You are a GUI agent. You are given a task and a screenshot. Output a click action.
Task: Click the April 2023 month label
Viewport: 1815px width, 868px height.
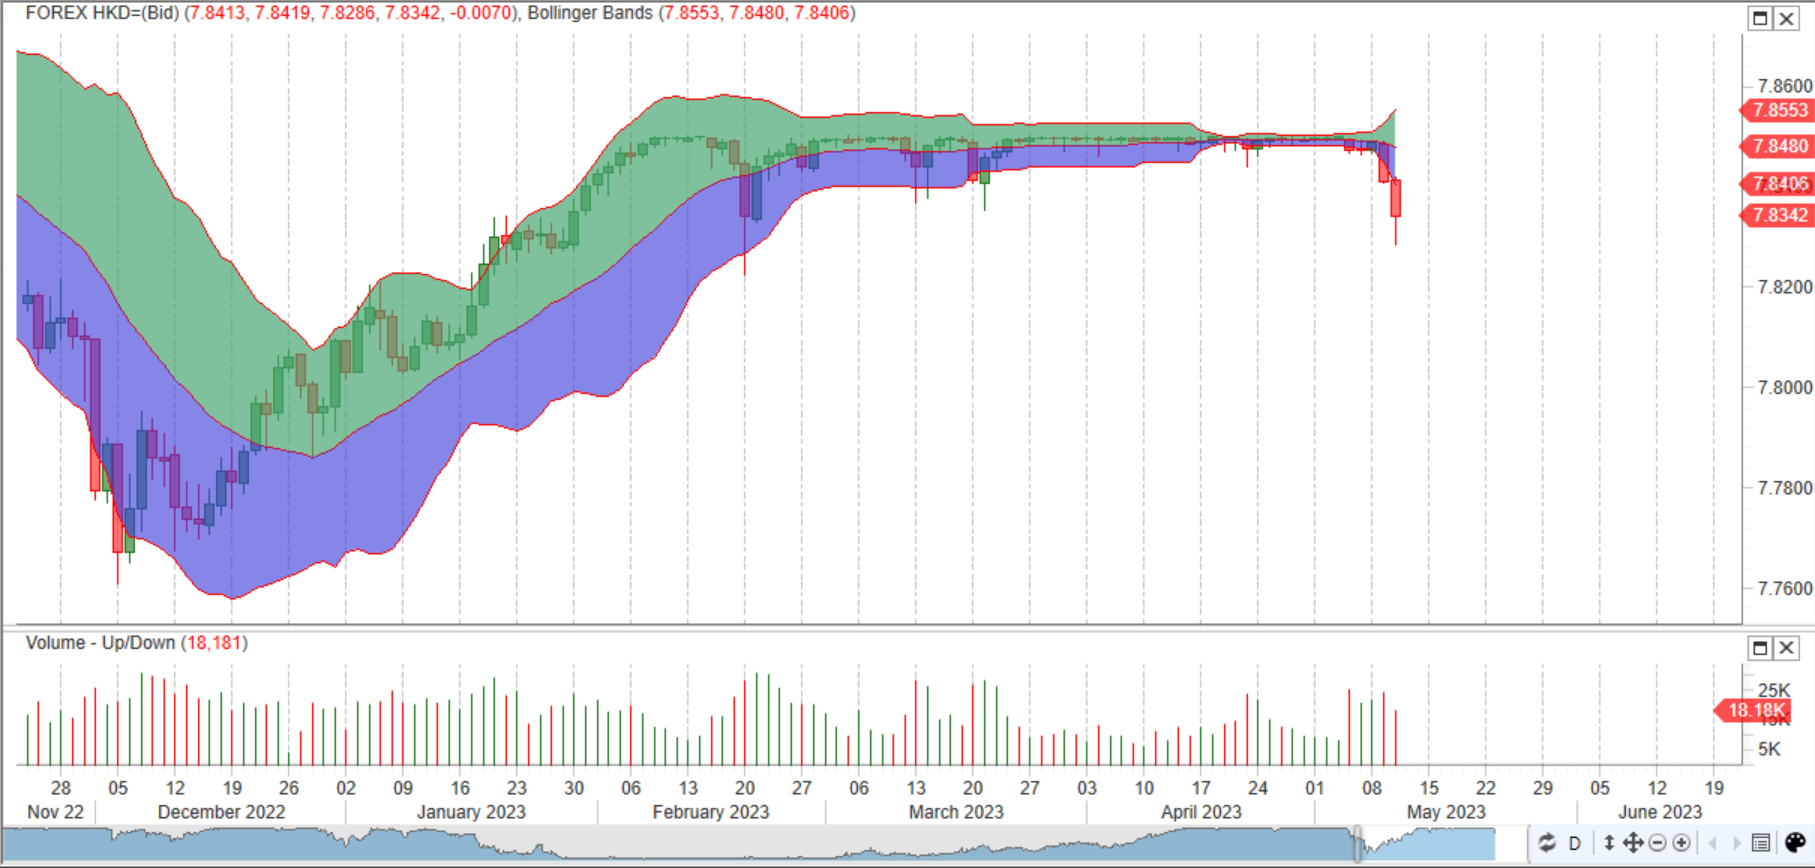(1201, 812)
